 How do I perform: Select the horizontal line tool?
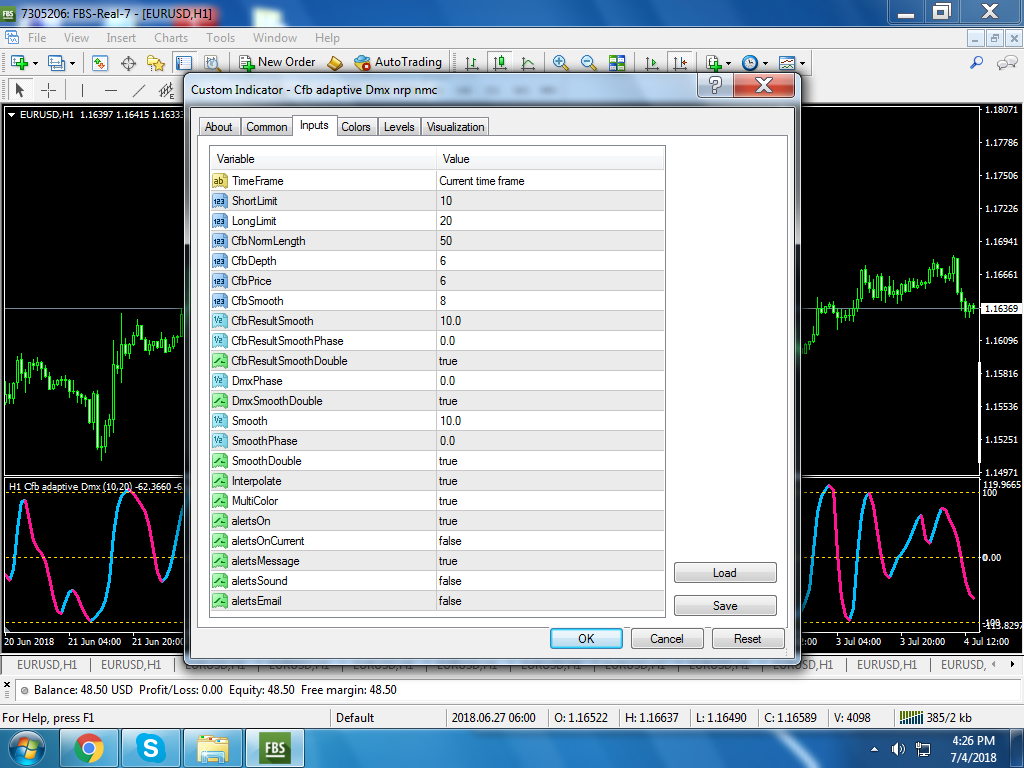[x=111, y=90]
